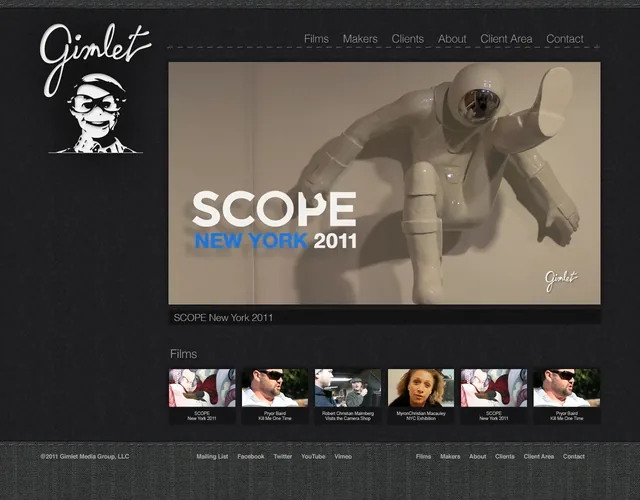Open the first SCOPE New York 2011 thumbnail

coord(202,396)
